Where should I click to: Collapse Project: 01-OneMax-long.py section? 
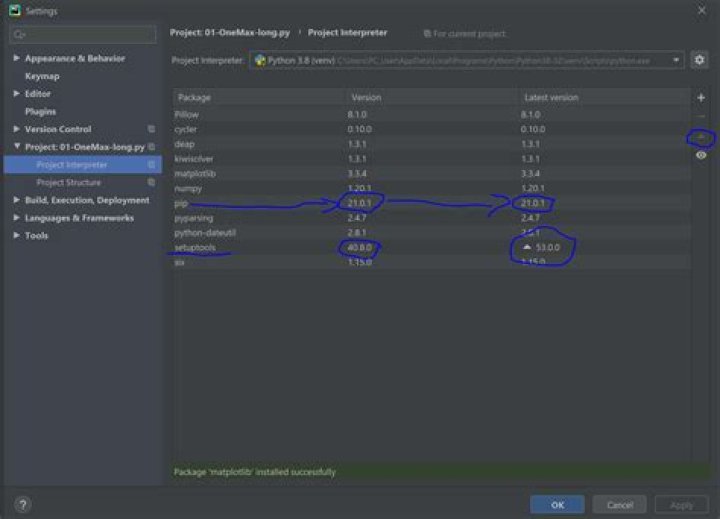(x=17, y=147)
